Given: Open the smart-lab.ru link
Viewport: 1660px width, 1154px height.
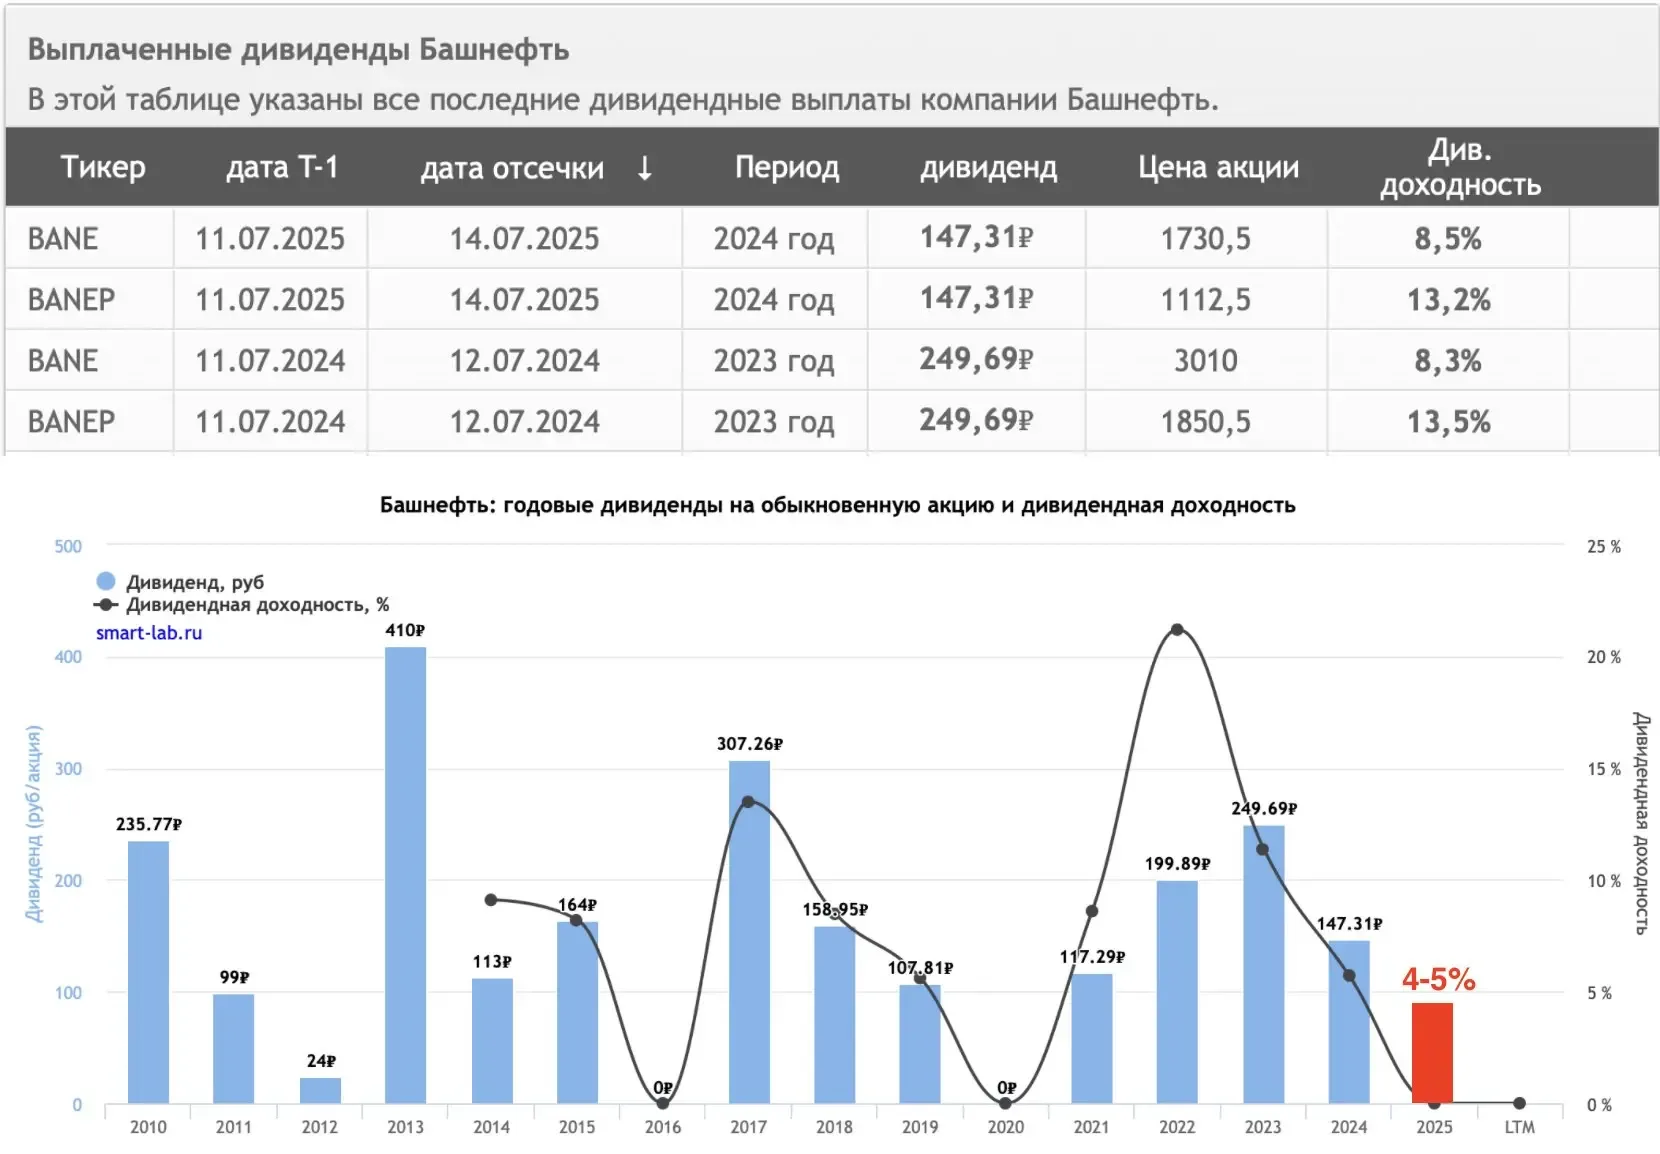Looking at the screenshot, I should point(149,633).
